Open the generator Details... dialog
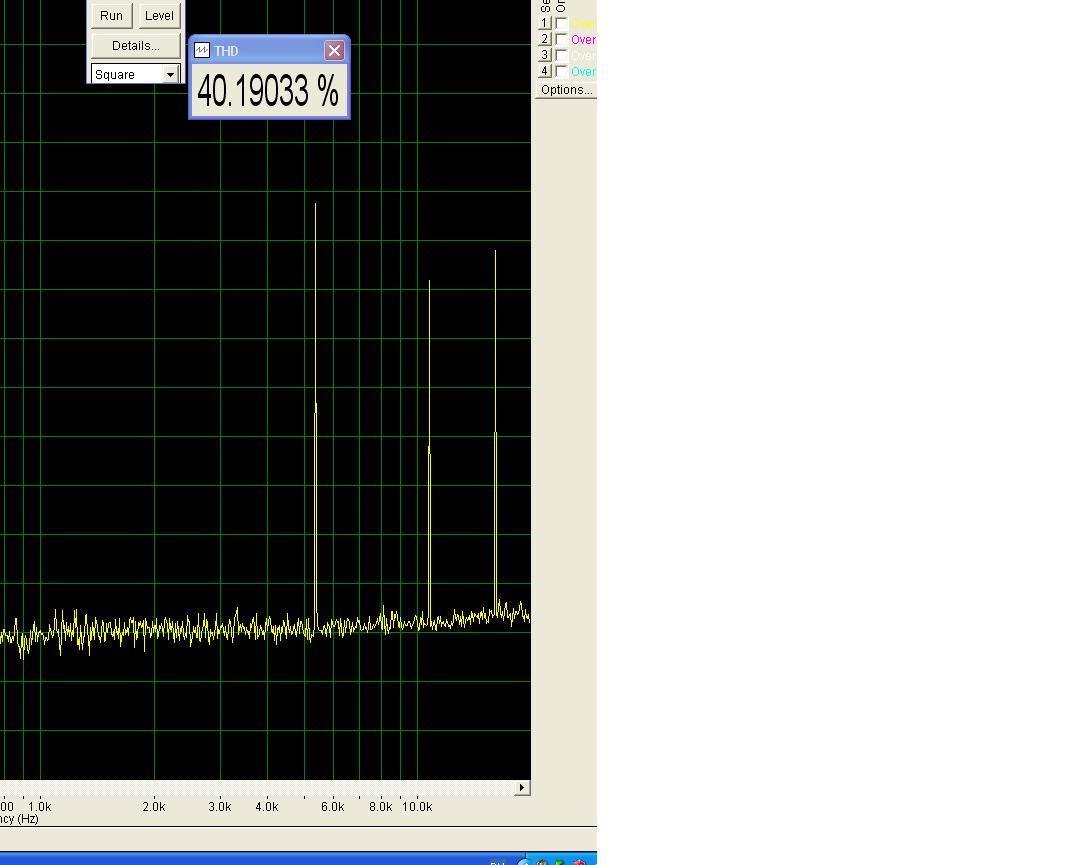 (x=135, y=46)
